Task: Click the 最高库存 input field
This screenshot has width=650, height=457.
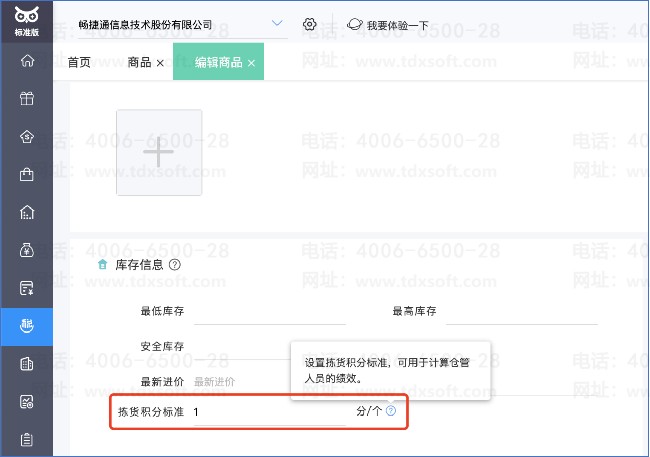Action: [521, 312]
